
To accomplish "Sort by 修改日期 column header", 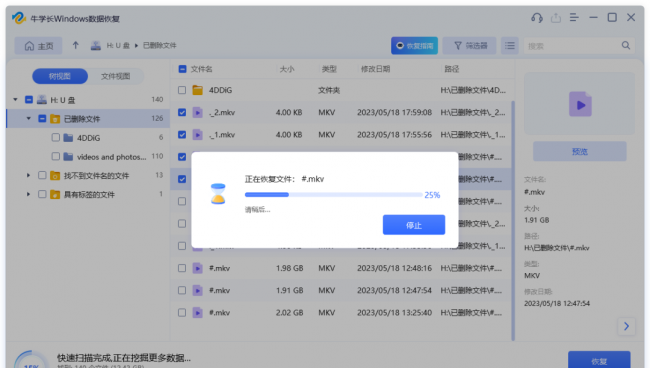I will click(375, 69).
